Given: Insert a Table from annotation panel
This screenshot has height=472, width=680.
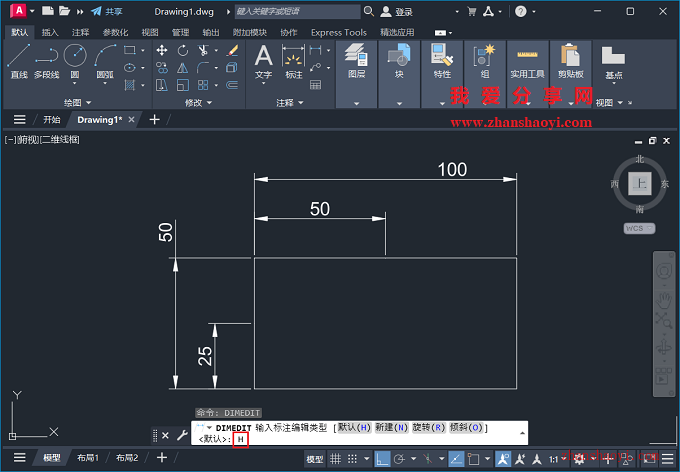Looking at the screenshot, I should 315,85.
